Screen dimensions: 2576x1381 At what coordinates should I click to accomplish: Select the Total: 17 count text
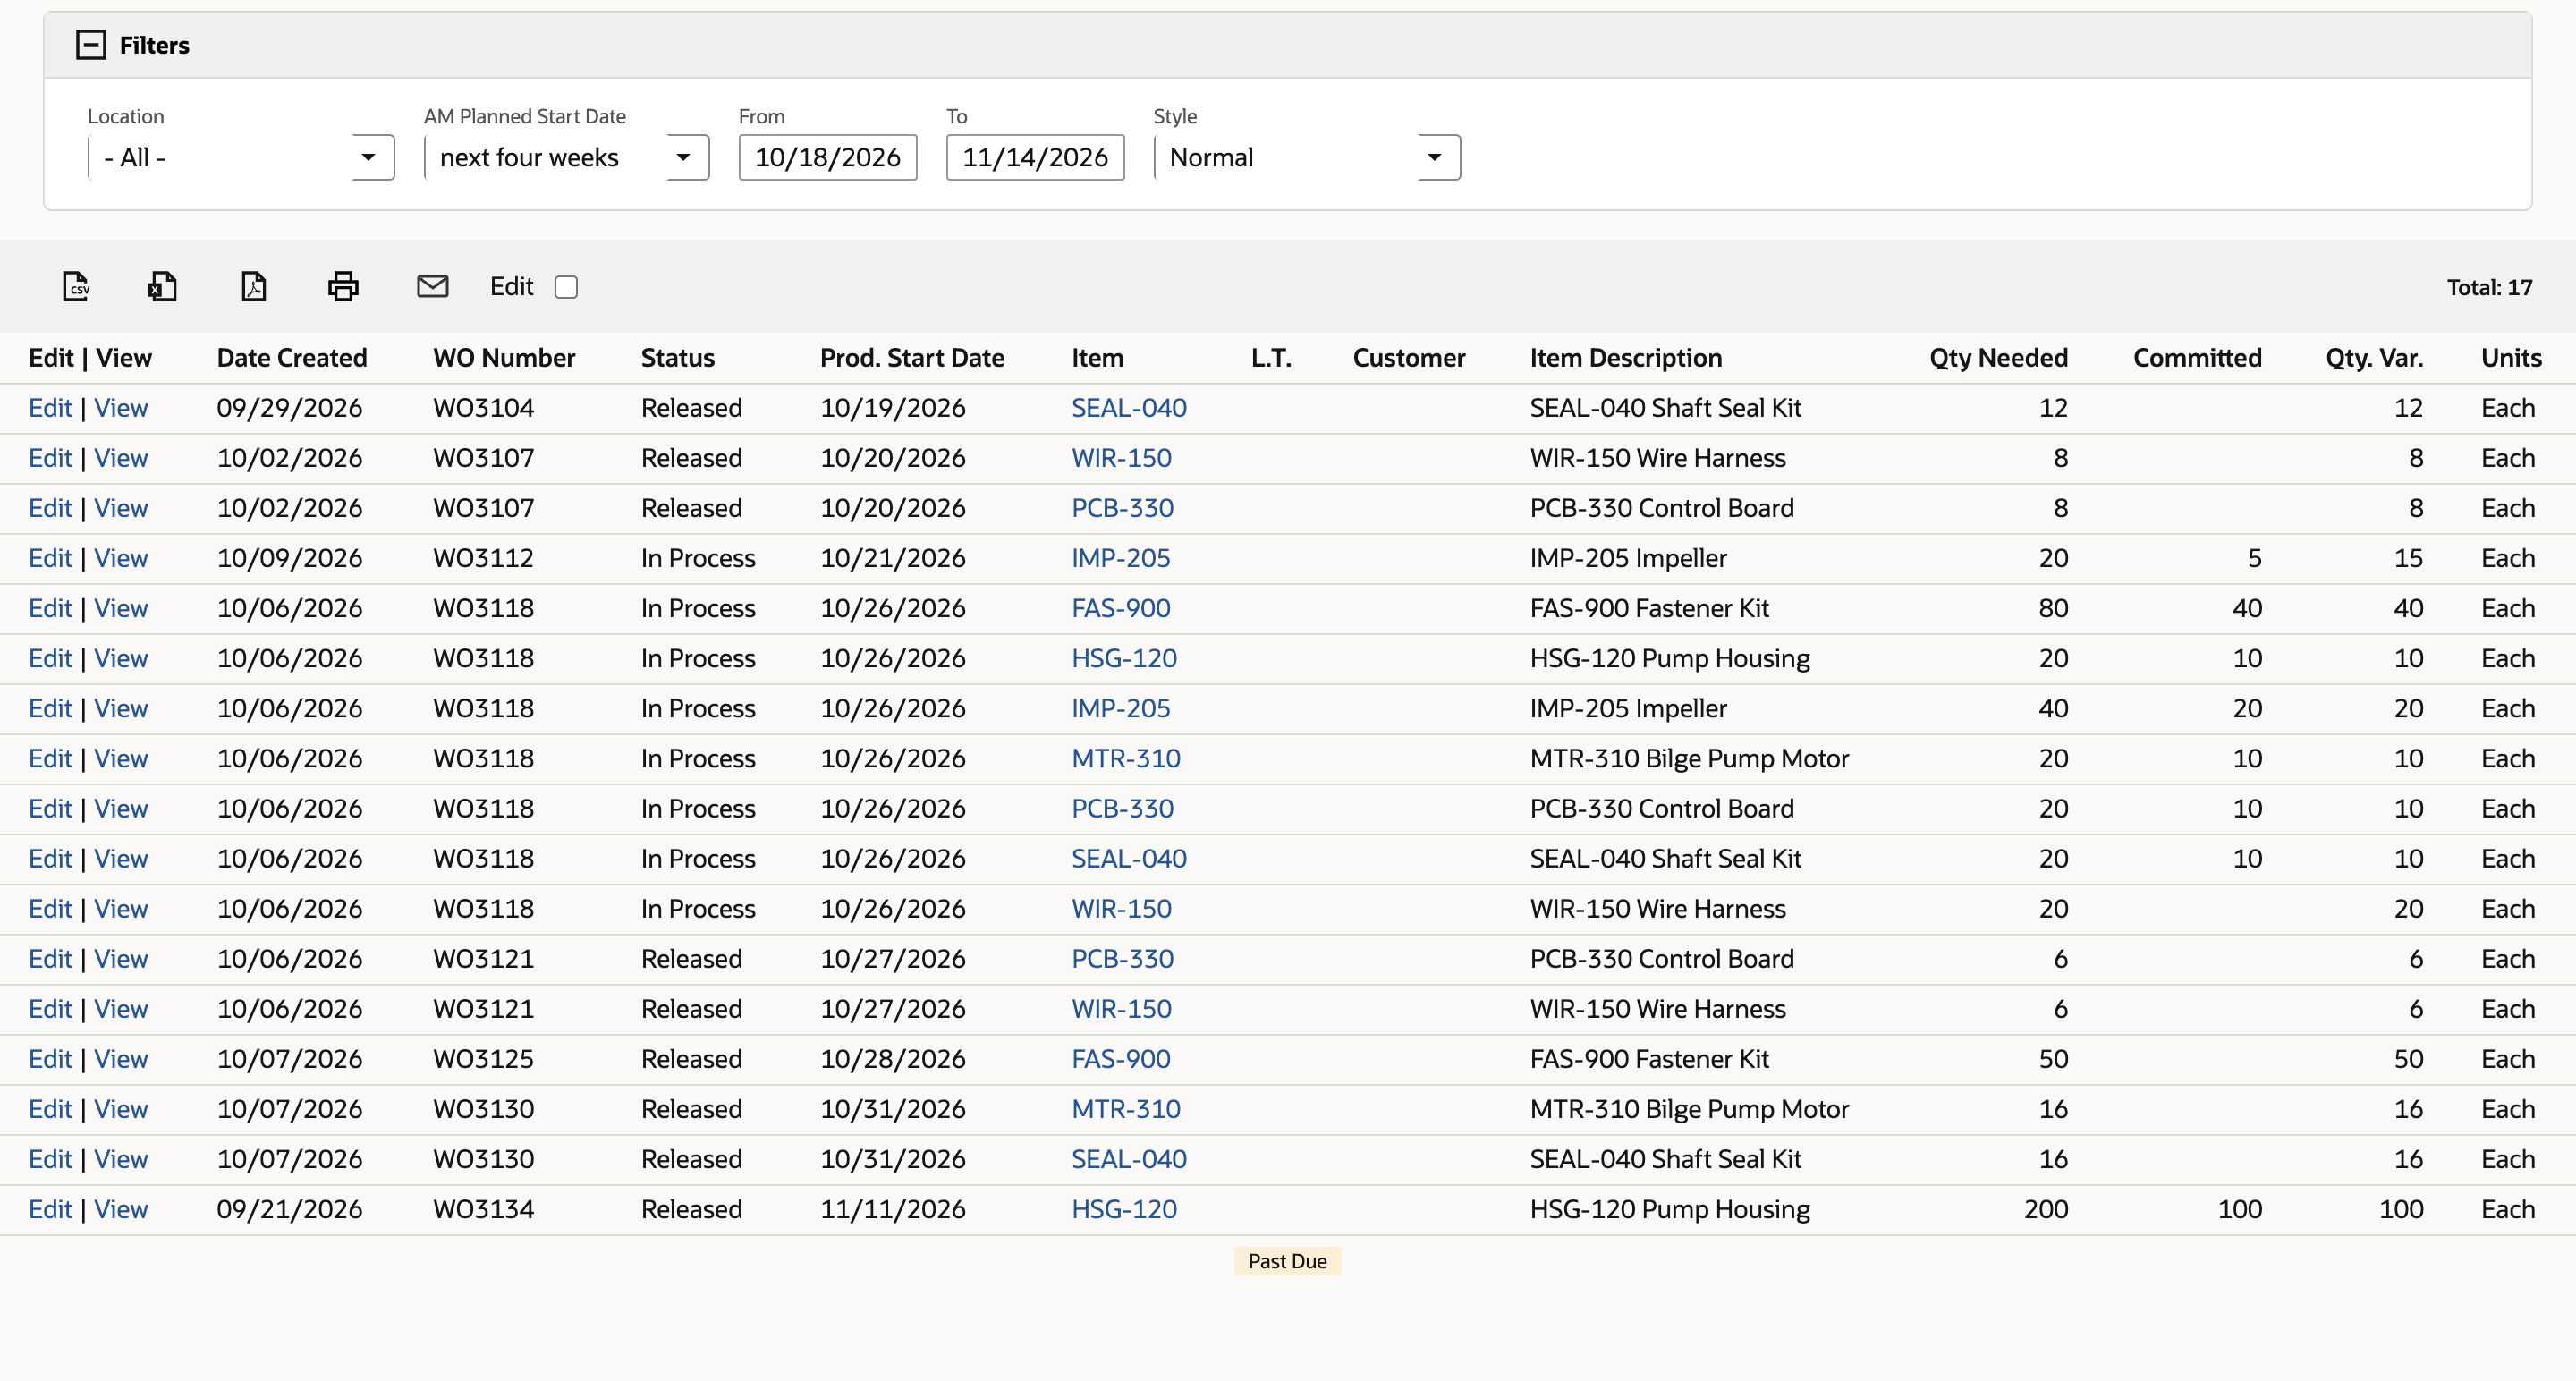(x=2489, y=287)
